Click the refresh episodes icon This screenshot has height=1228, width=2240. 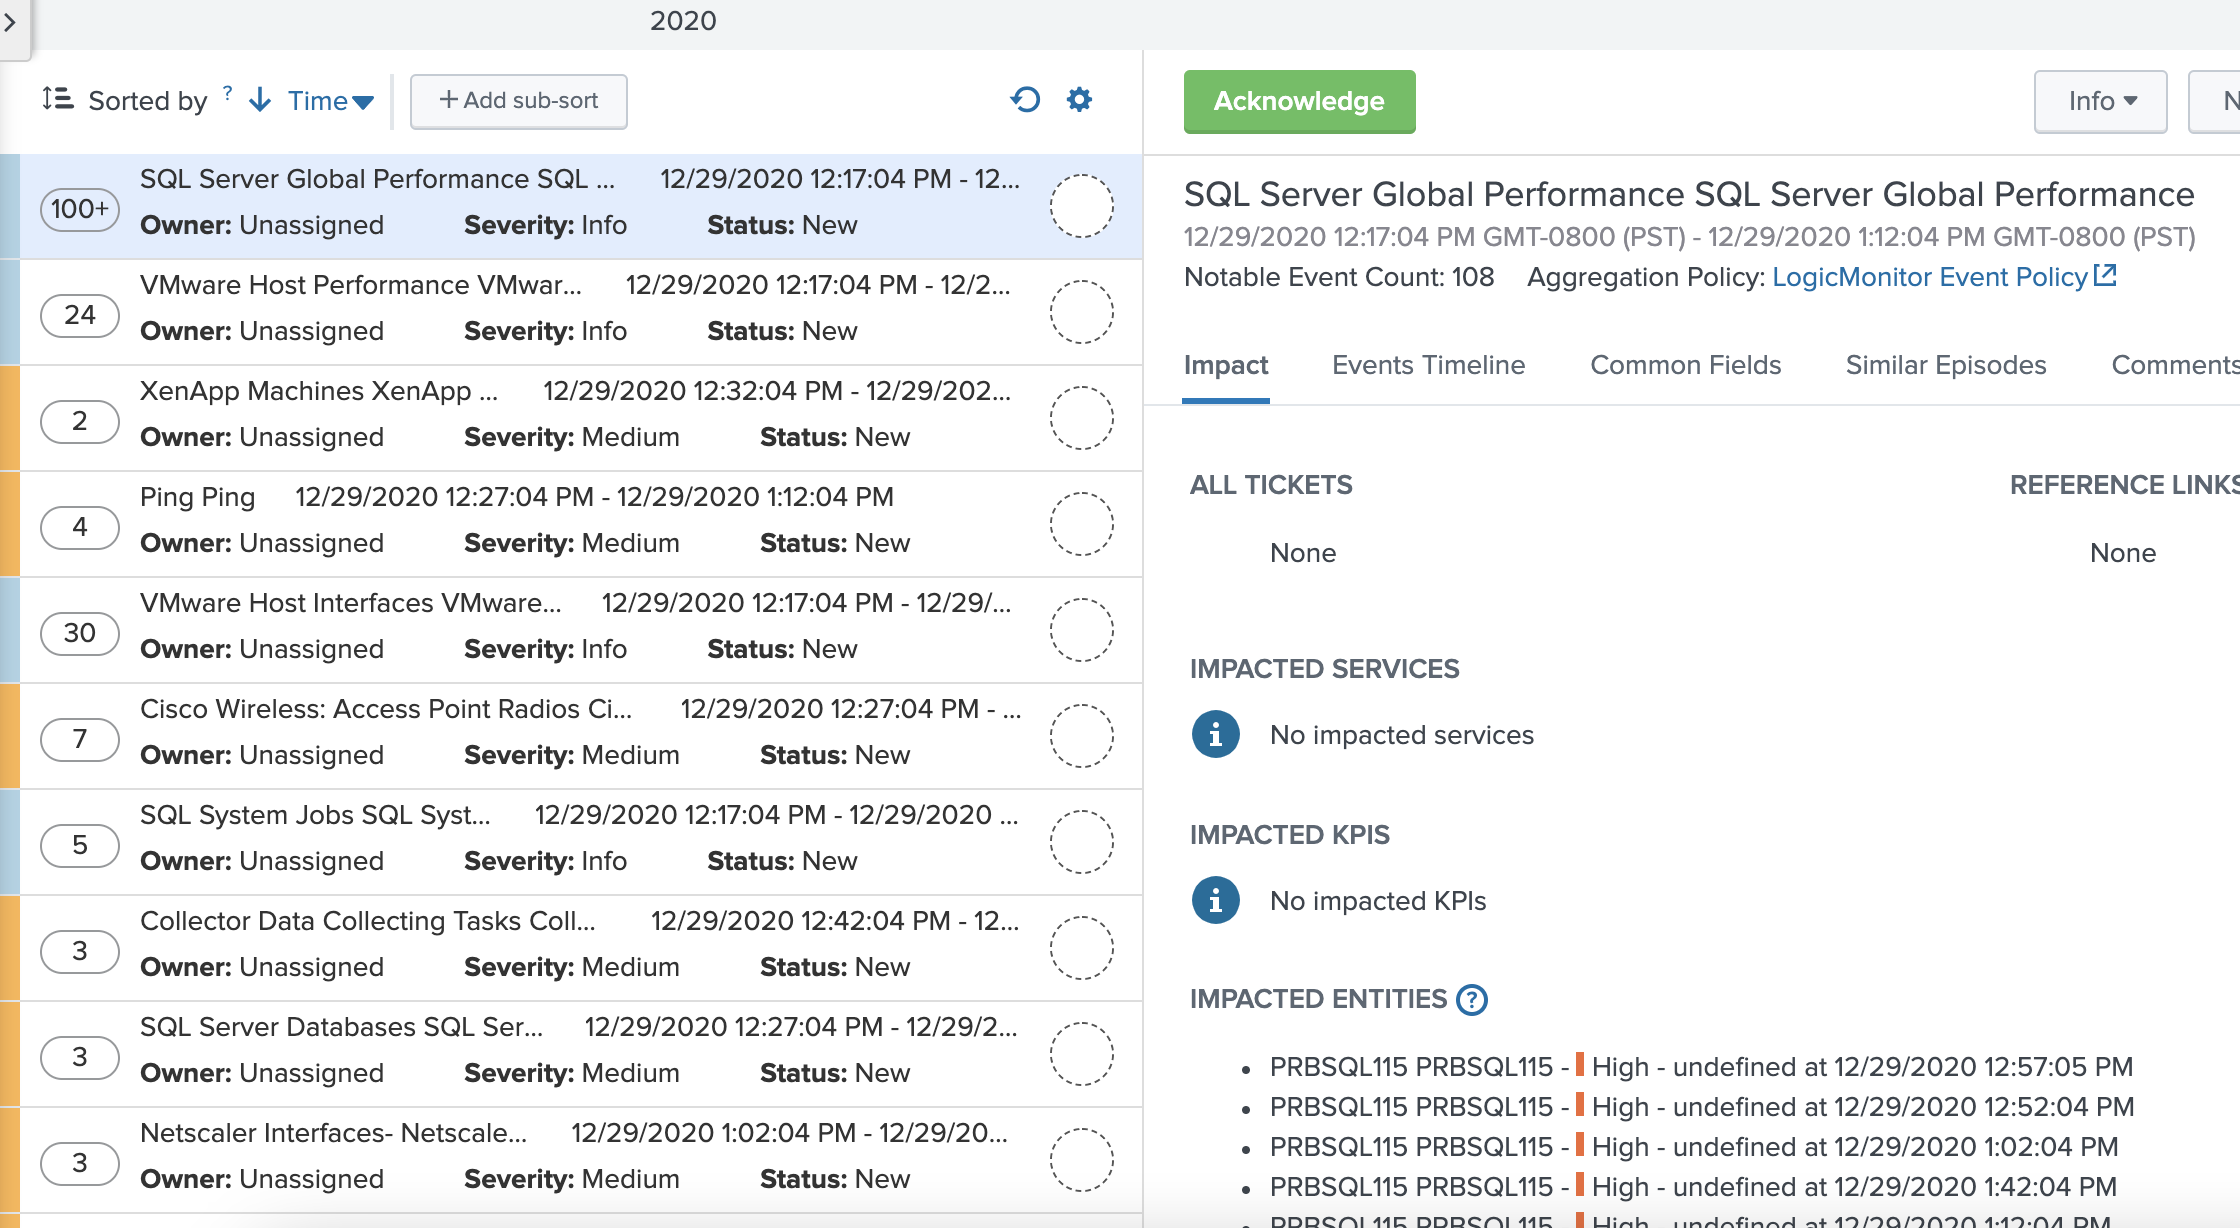1025,100
